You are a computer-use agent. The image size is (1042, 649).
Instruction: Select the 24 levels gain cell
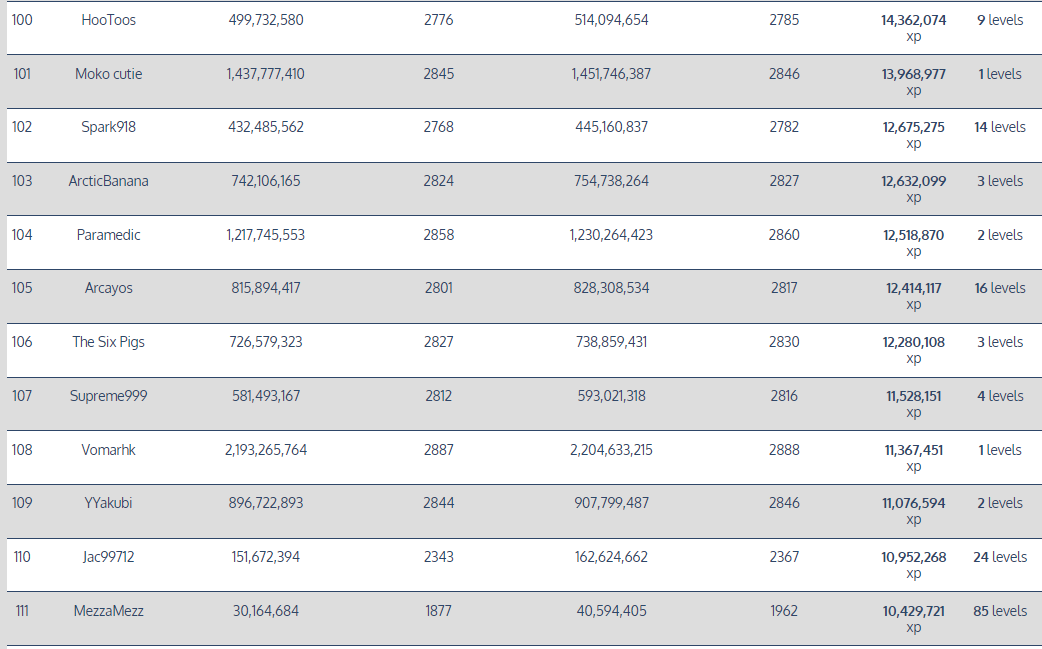tap(999, 557)
